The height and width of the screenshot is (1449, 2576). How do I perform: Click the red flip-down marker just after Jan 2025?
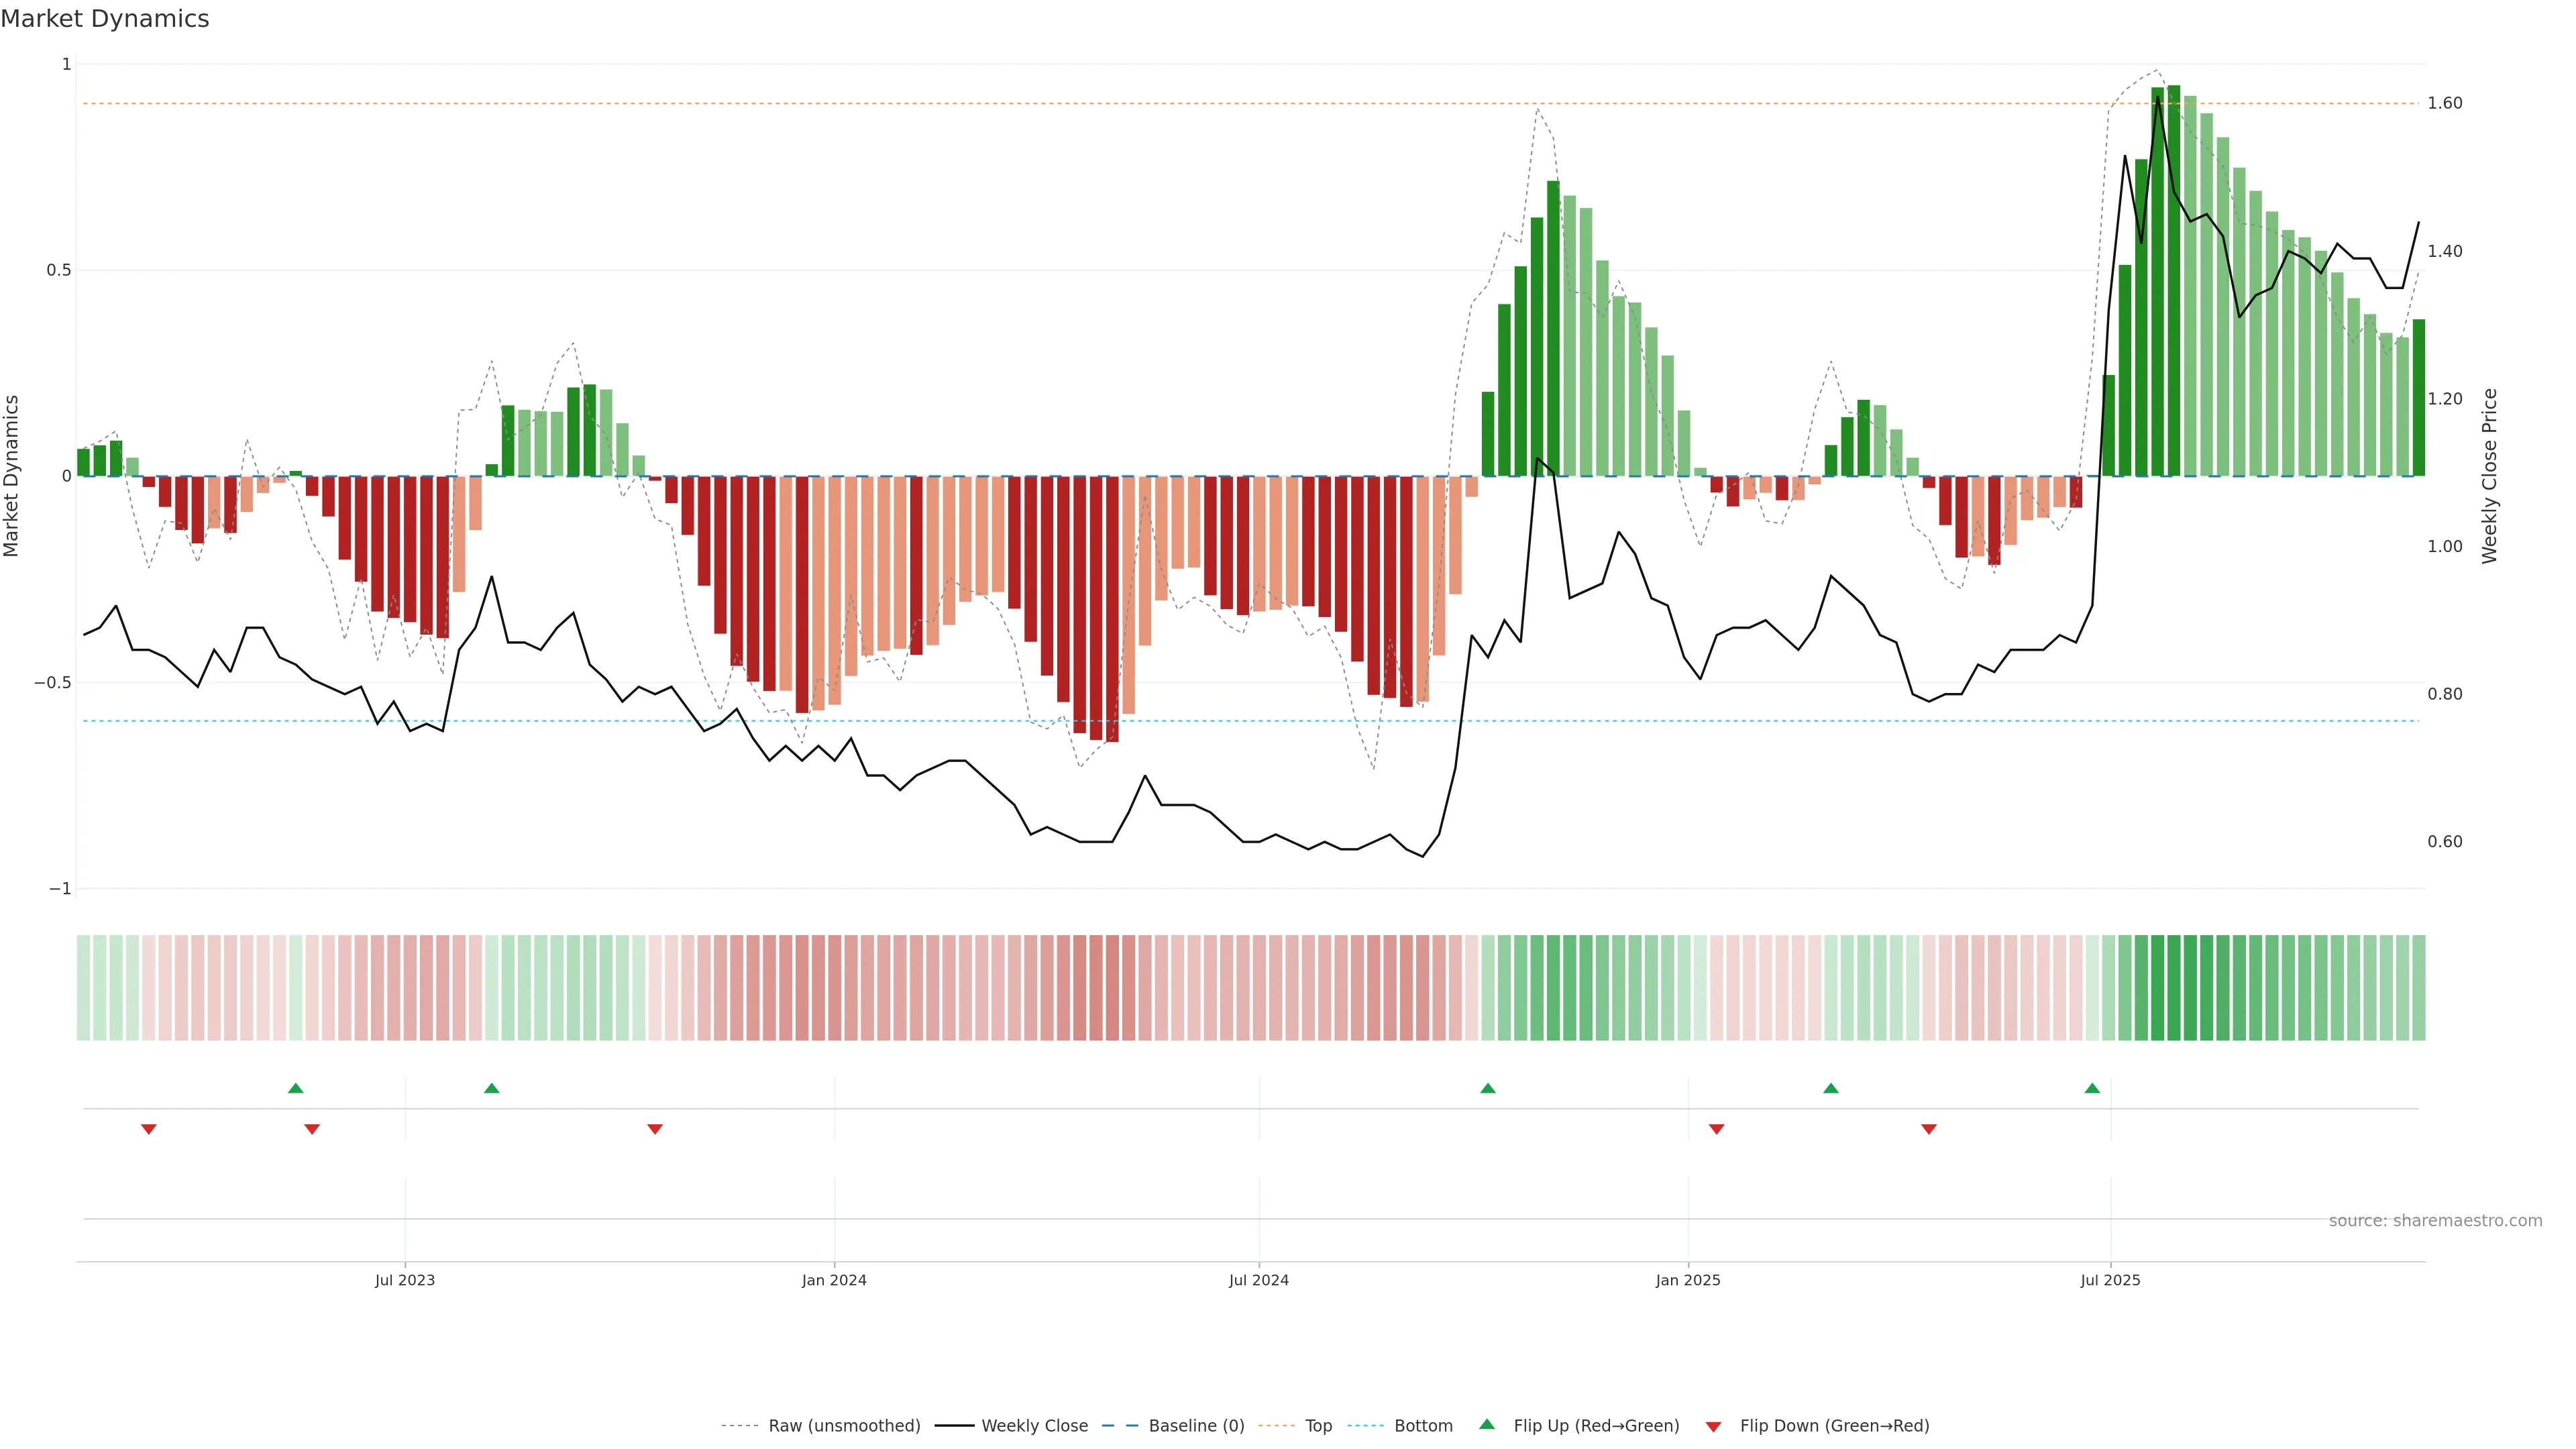(1717, 1129)
